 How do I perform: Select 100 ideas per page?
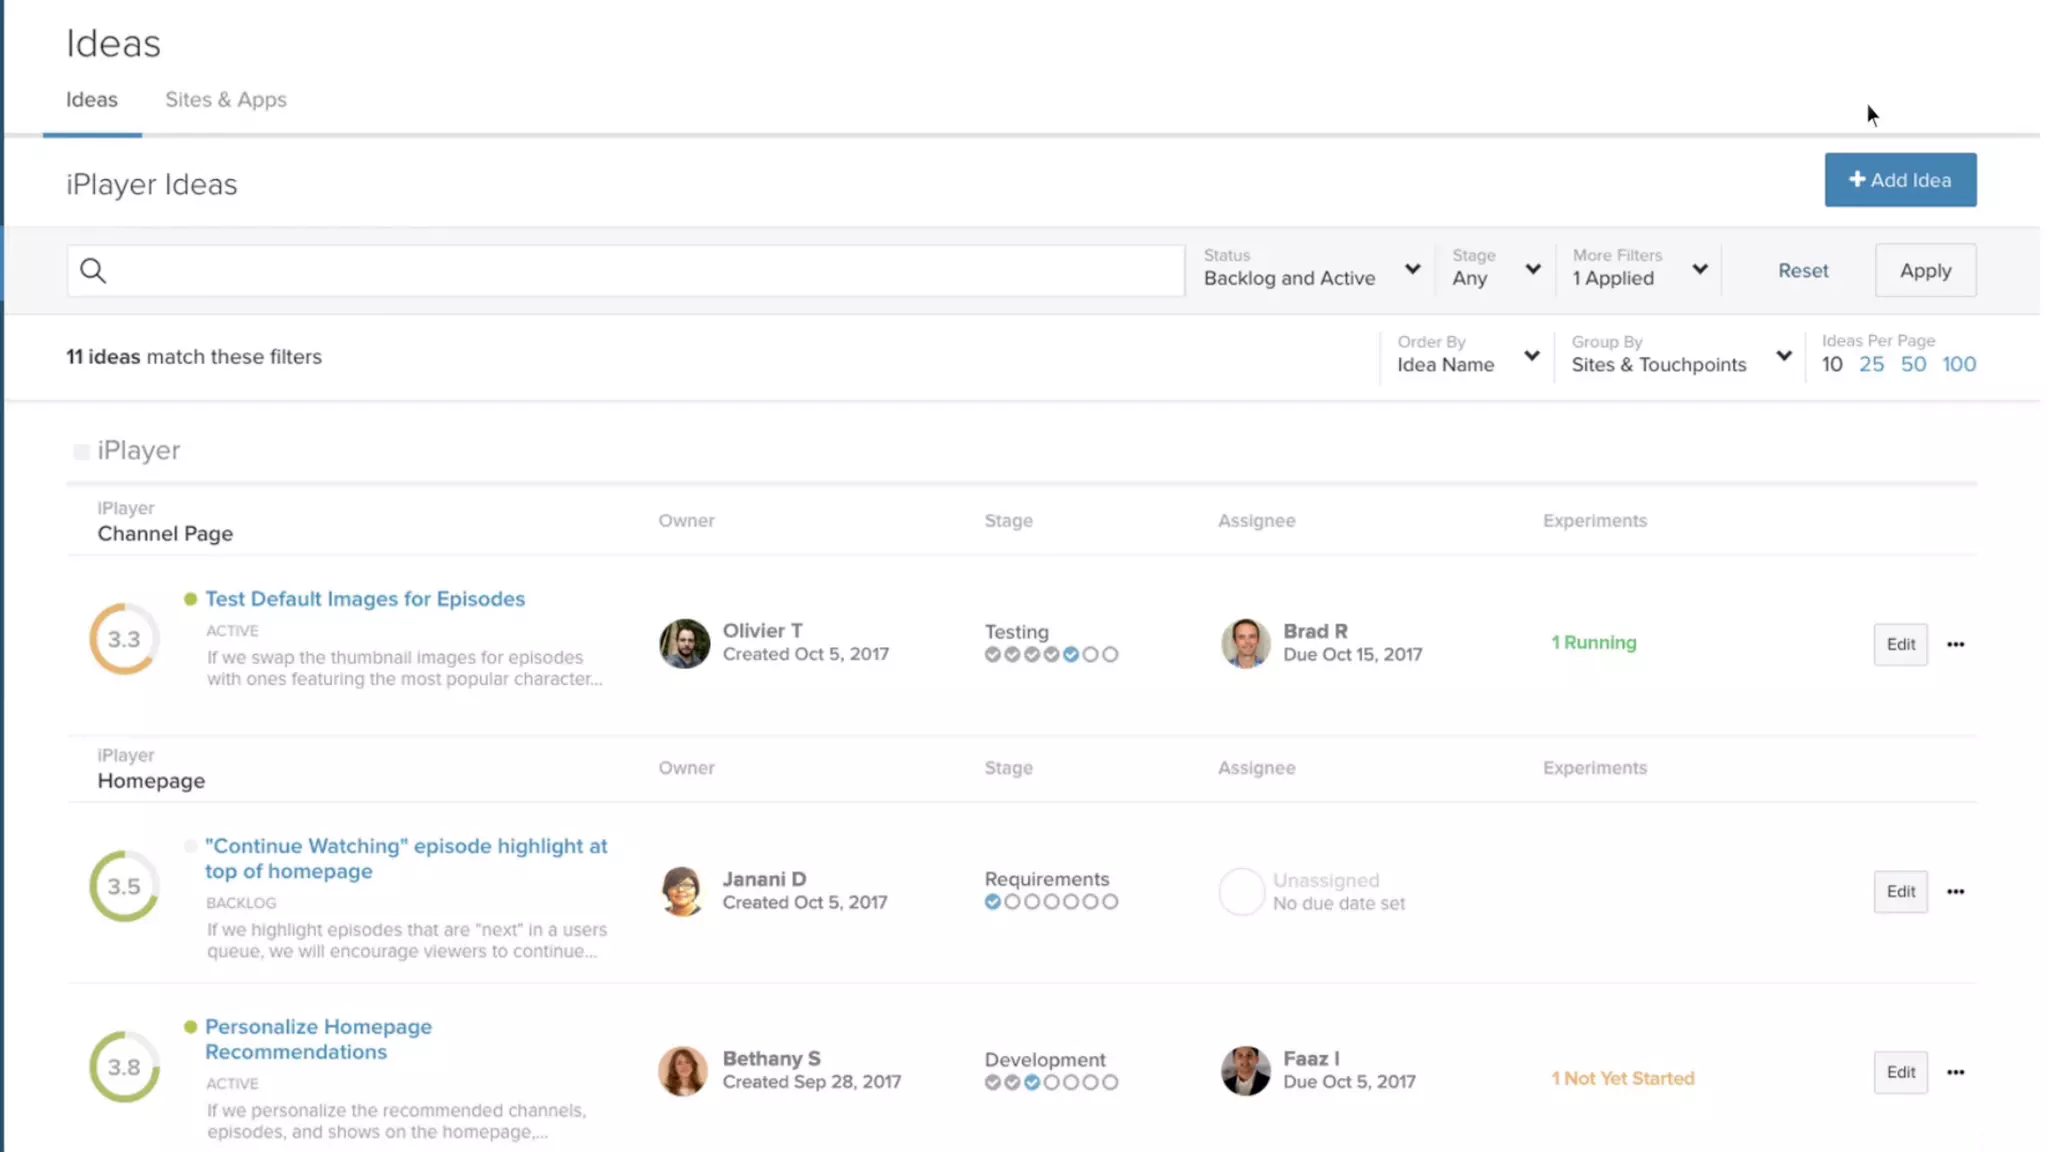click(1958, 365)
